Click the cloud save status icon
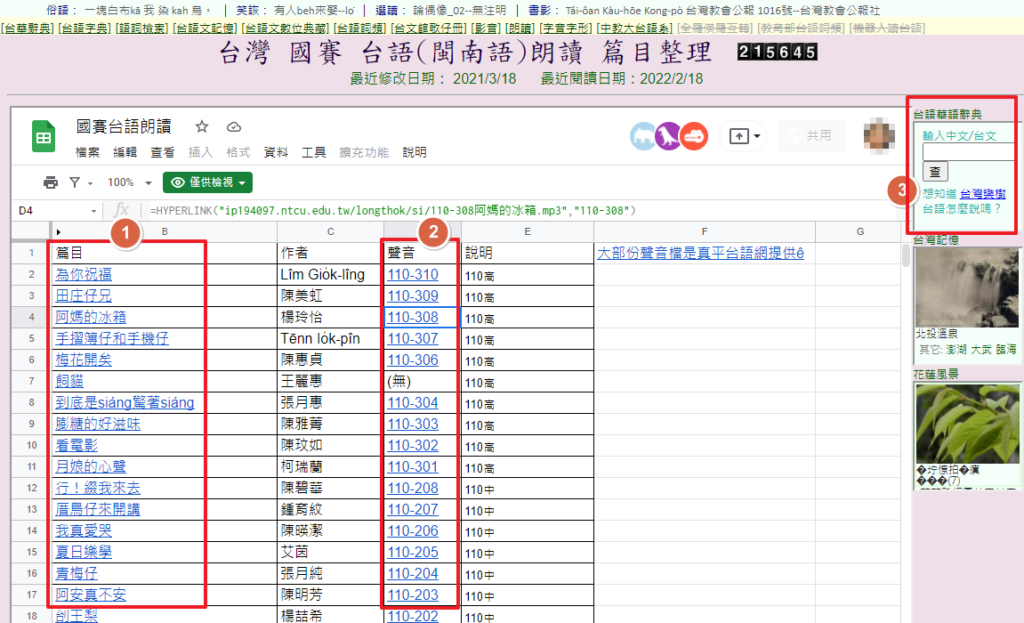 234,127
